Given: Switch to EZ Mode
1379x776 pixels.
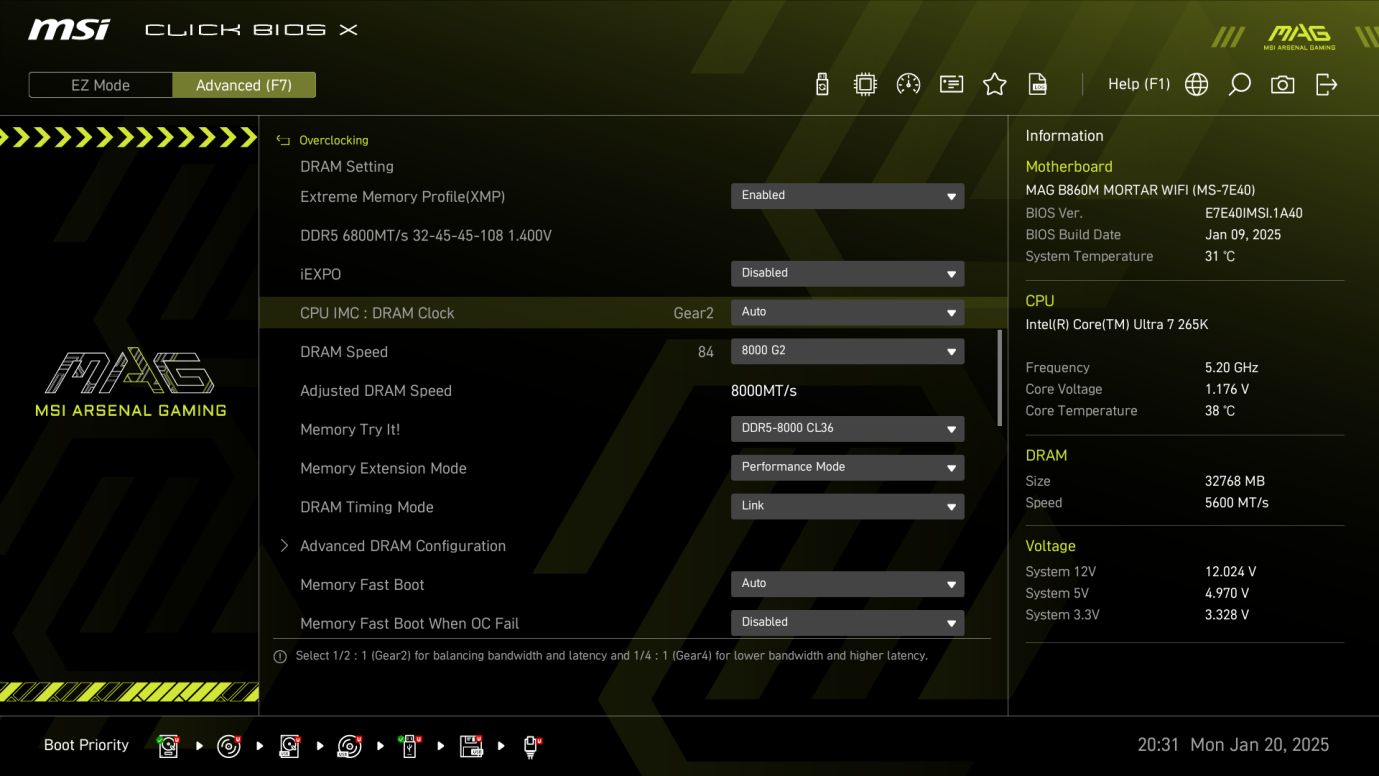Looking at the screenshot, I should (x=100, y=85).
